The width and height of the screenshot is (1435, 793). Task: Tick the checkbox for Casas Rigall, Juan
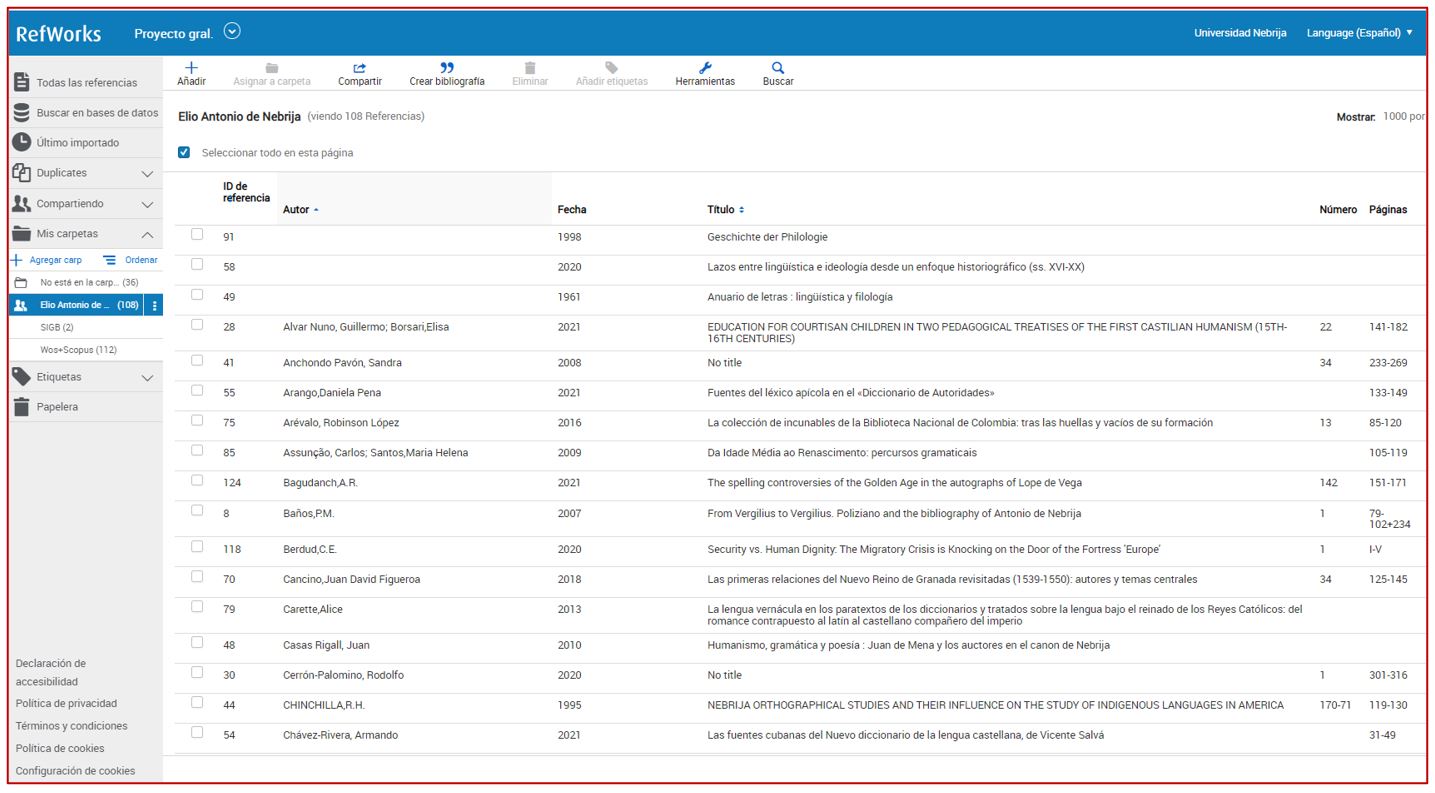pyautogui.click(x=197, y=643)
